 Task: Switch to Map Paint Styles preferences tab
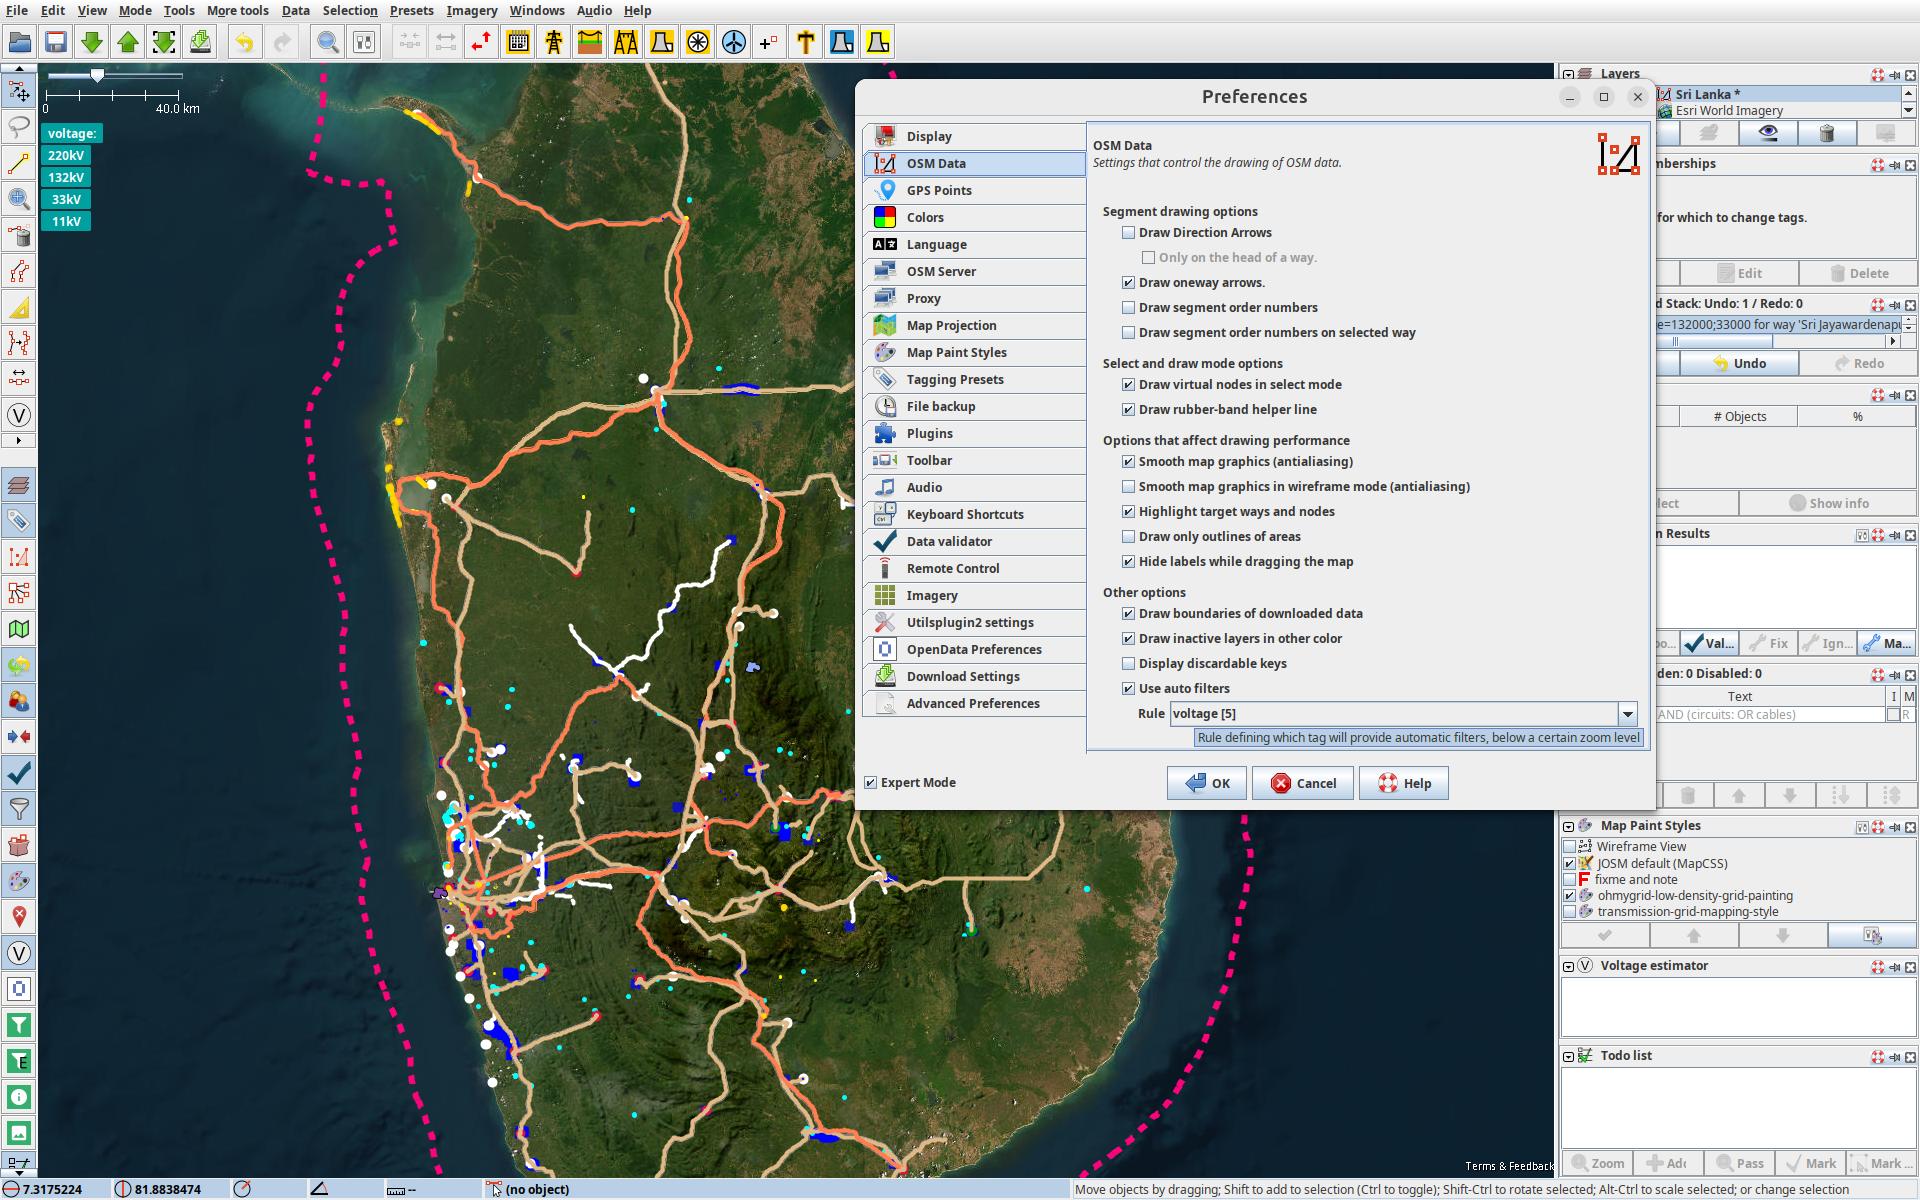tap(956, 353)
